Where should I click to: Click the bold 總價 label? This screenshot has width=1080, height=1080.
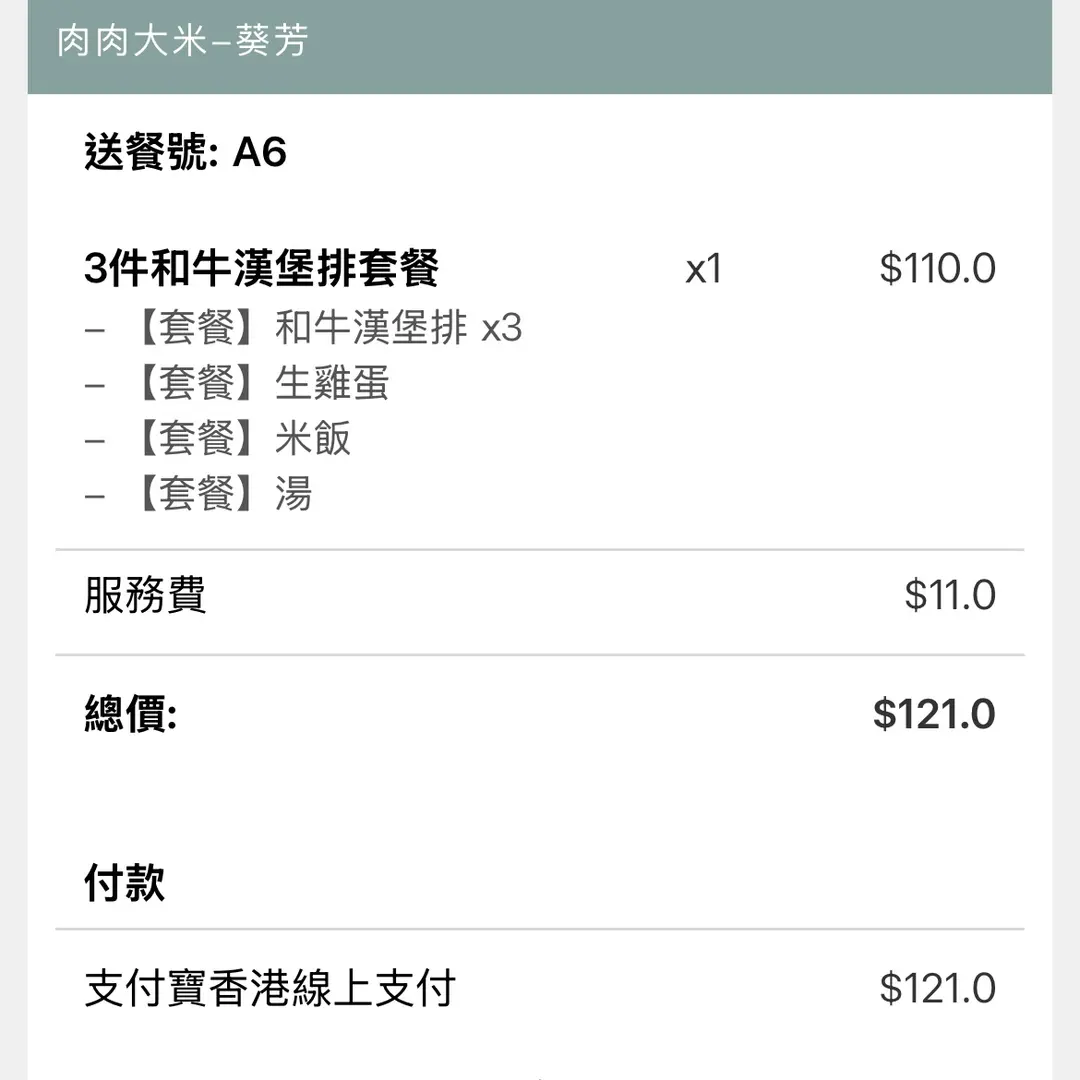130,715
